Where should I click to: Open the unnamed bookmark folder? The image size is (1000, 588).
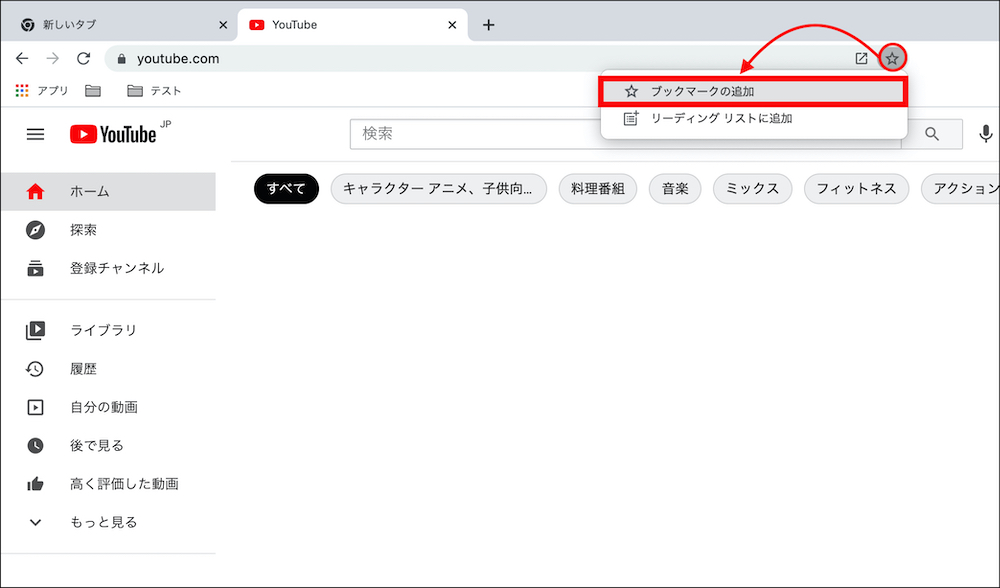coord(93,91)
